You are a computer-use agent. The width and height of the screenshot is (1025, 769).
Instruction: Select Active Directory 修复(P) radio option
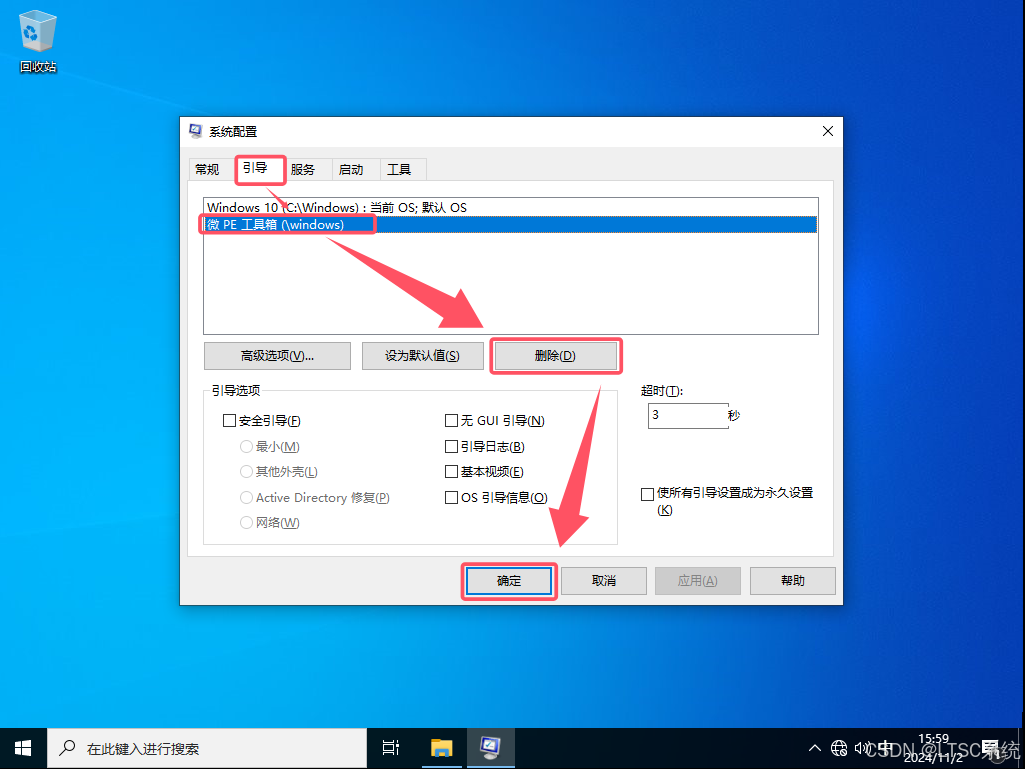point(246,498)
